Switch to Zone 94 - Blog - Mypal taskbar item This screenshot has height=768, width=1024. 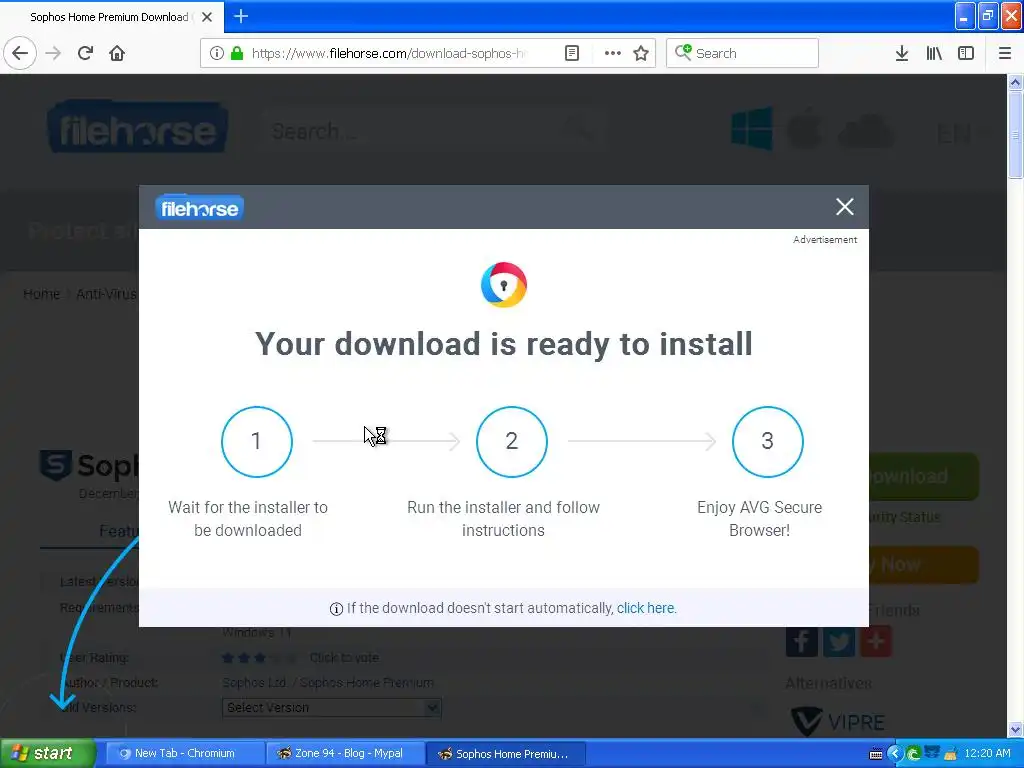click(345, 753)
